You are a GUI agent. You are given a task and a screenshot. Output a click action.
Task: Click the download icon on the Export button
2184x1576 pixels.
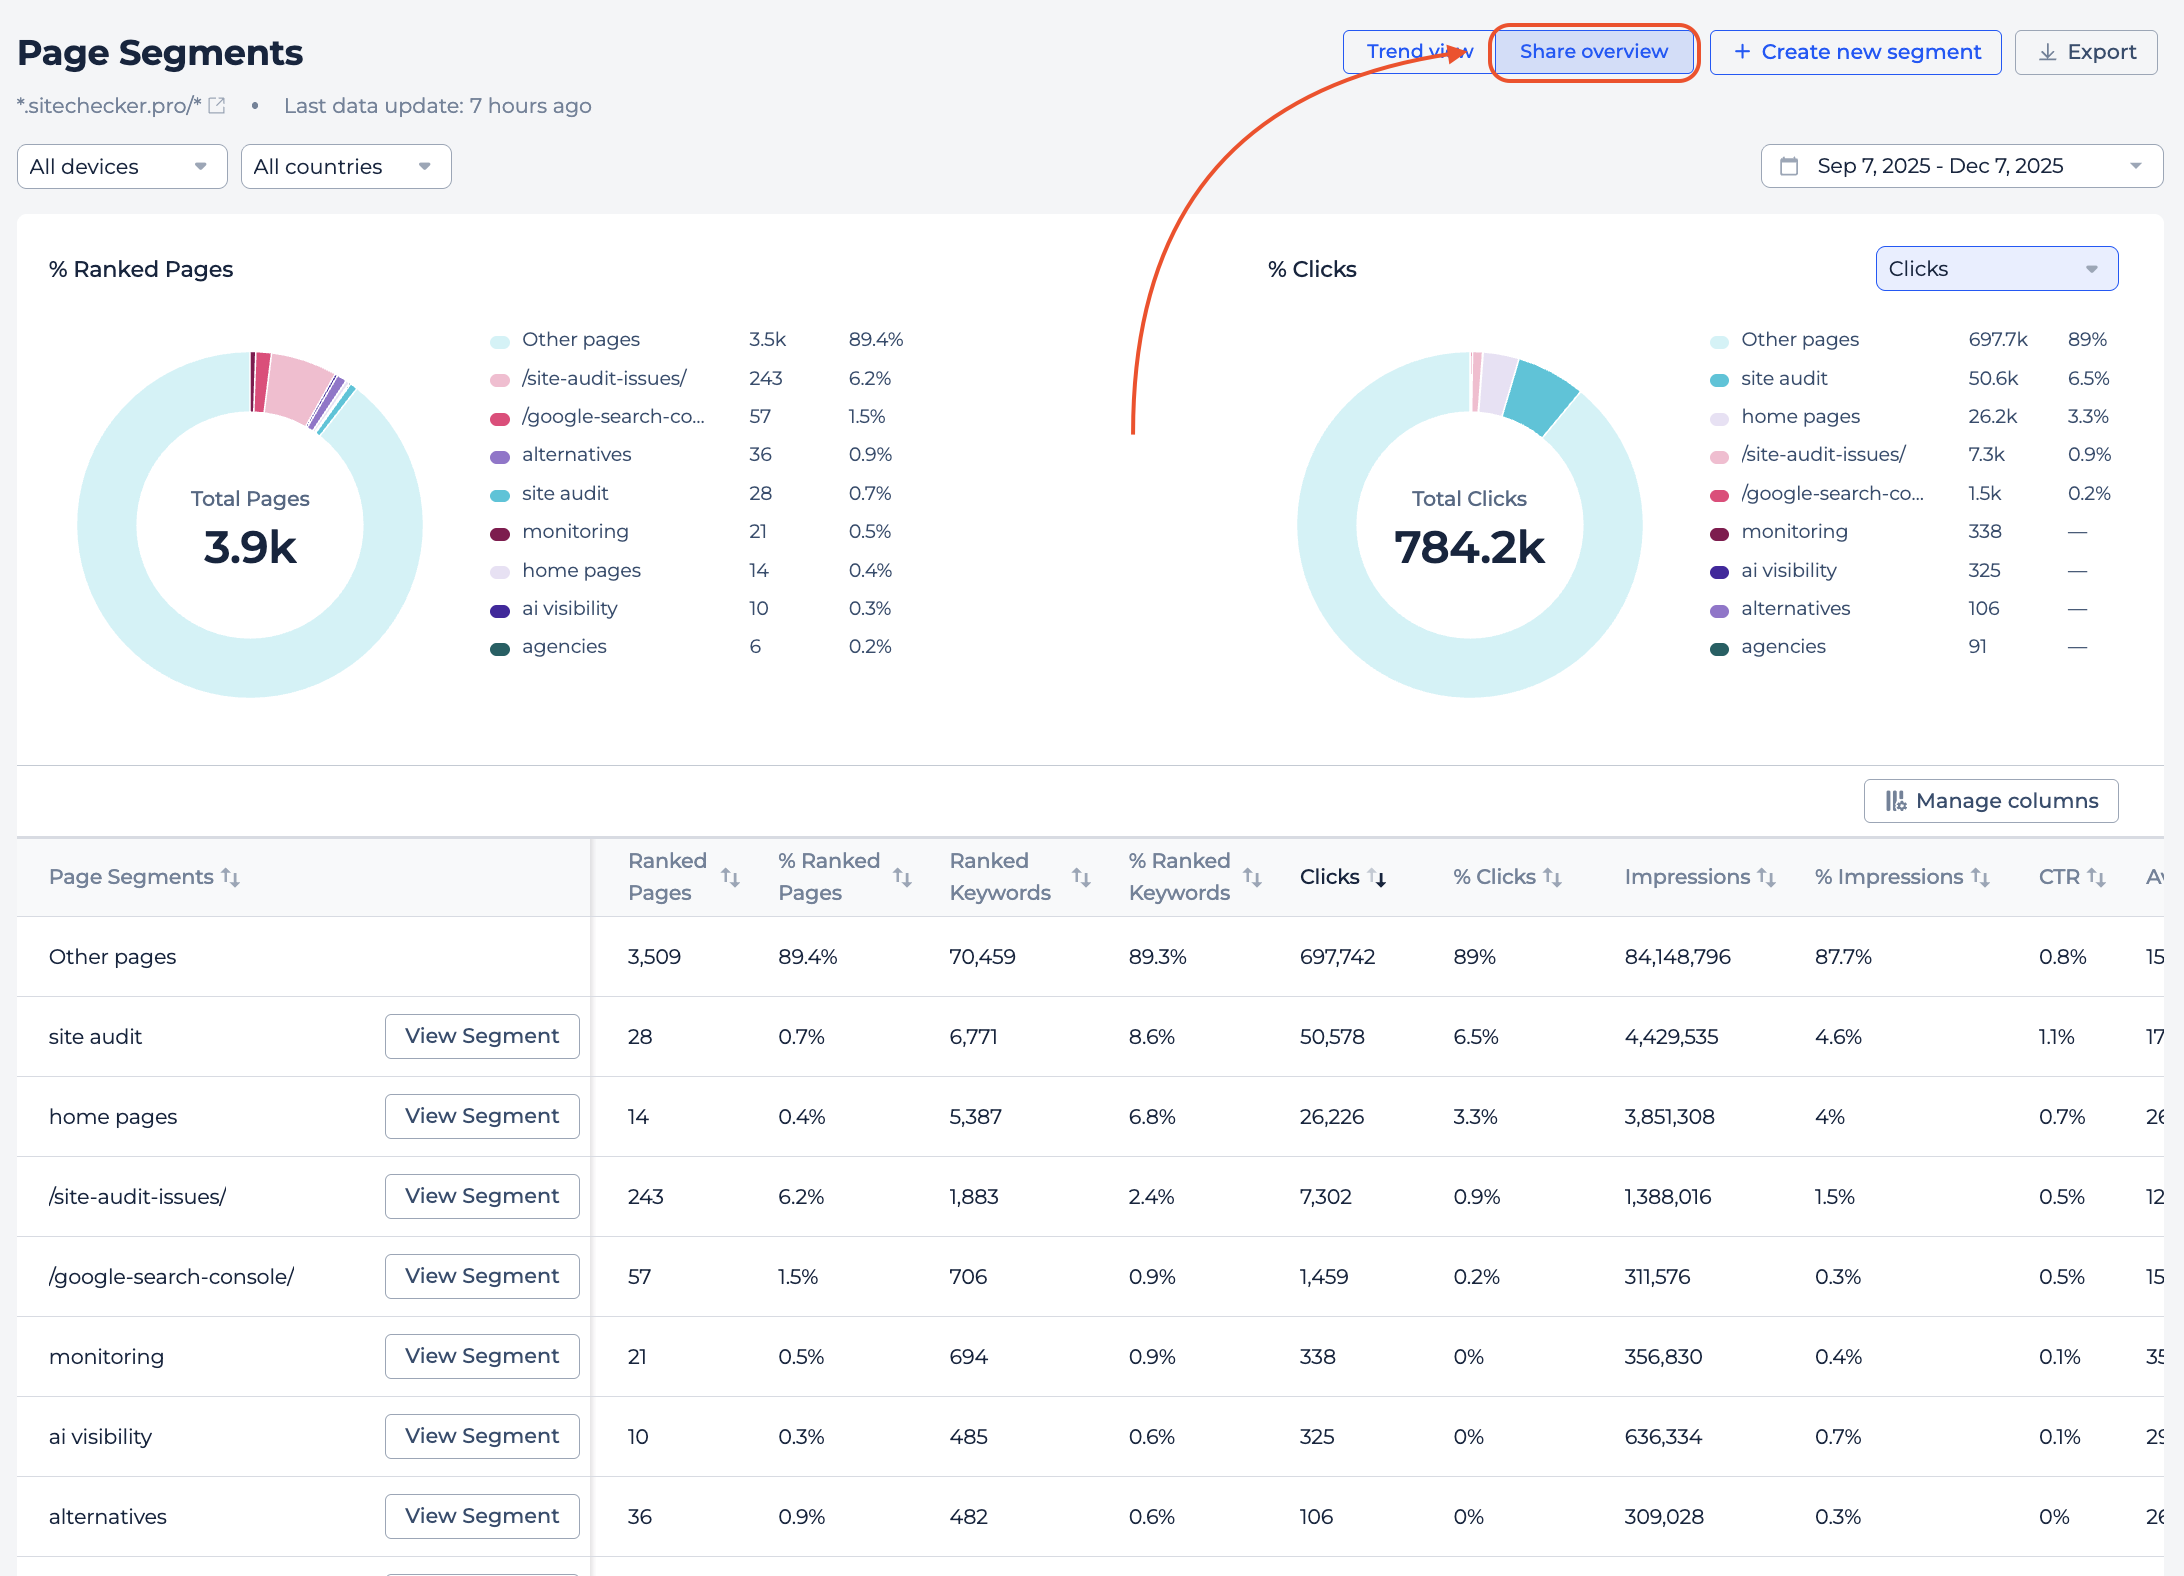[x=2047, y=52]
